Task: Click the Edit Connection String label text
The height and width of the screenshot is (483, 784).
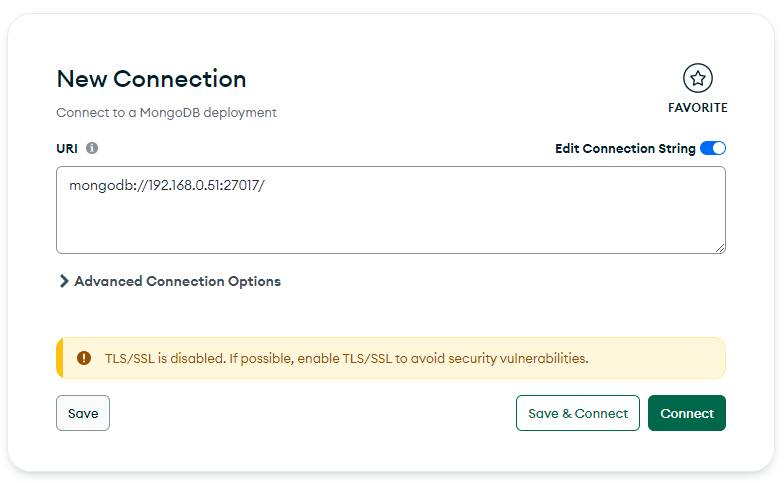Action: point(625,148)
